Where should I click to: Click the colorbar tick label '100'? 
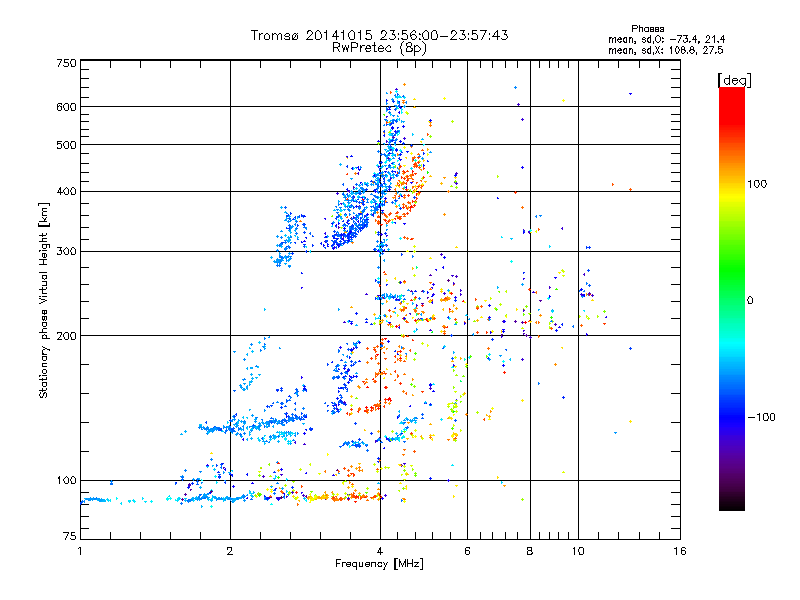(x=757, y=184)
